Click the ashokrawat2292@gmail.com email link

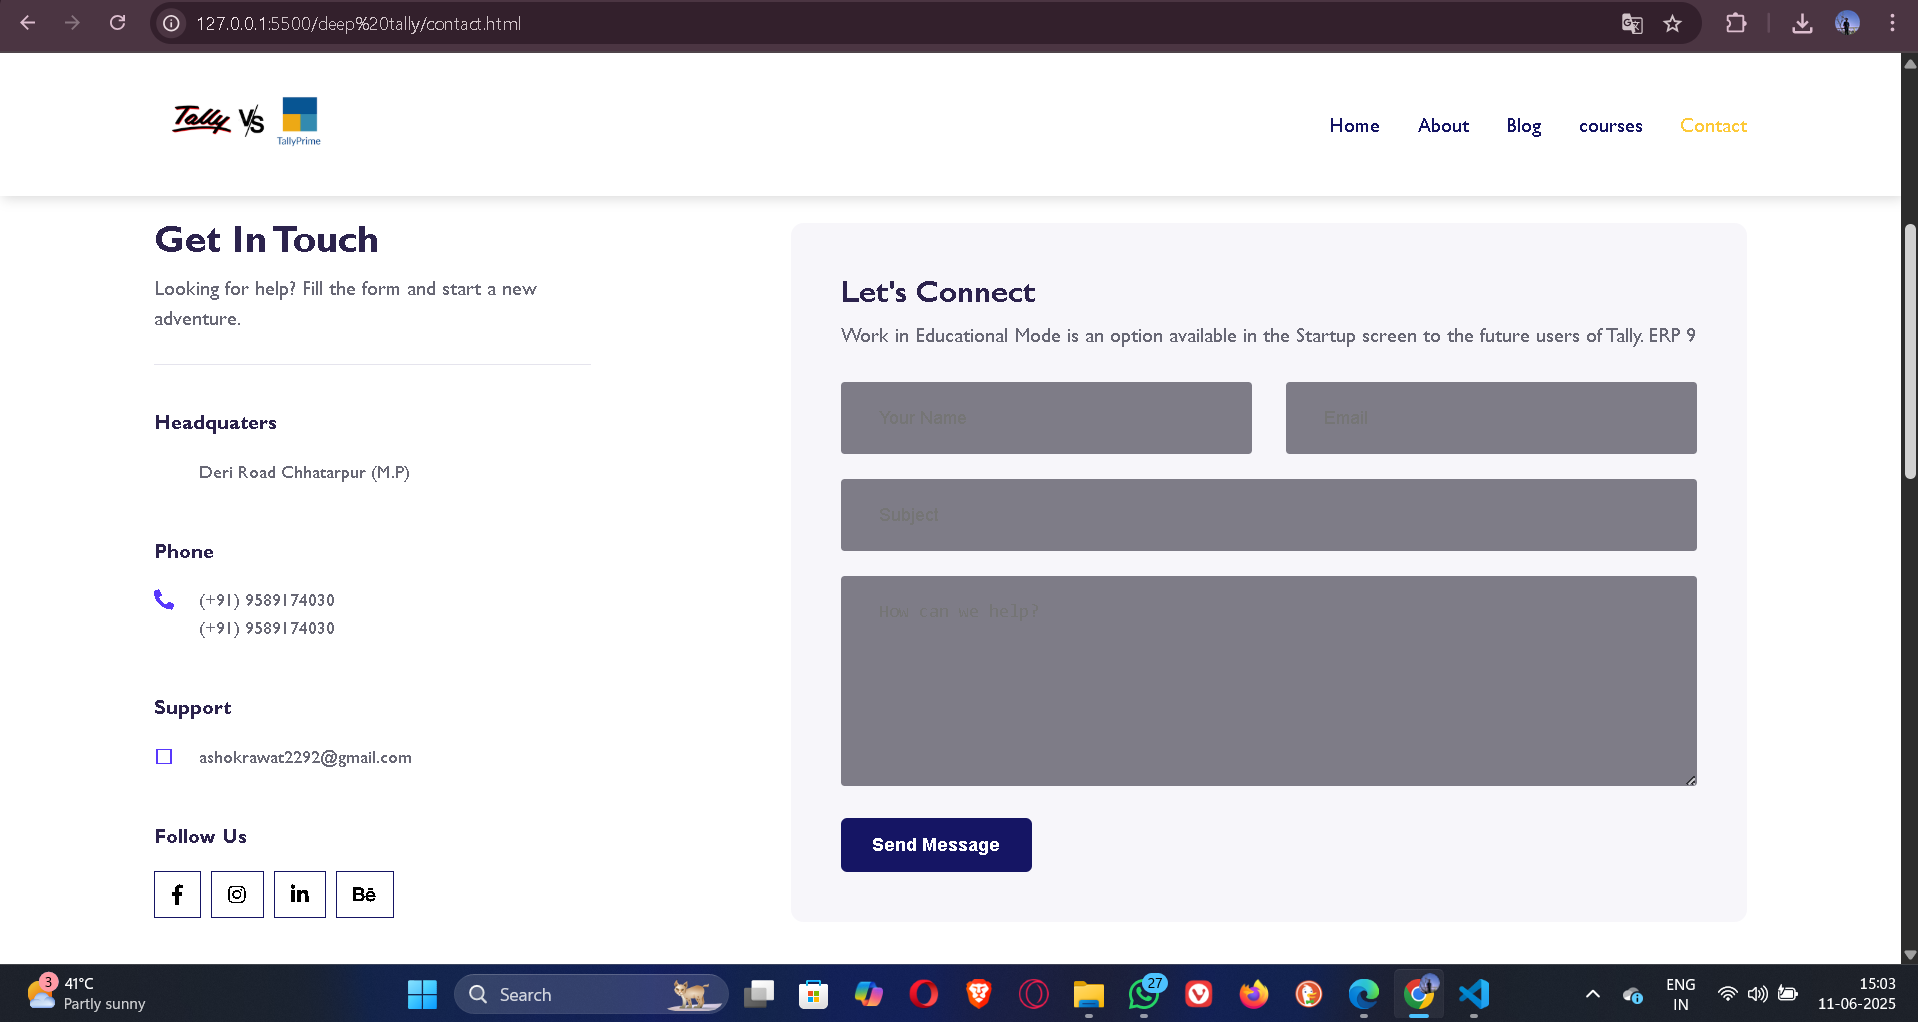(305, 757)
